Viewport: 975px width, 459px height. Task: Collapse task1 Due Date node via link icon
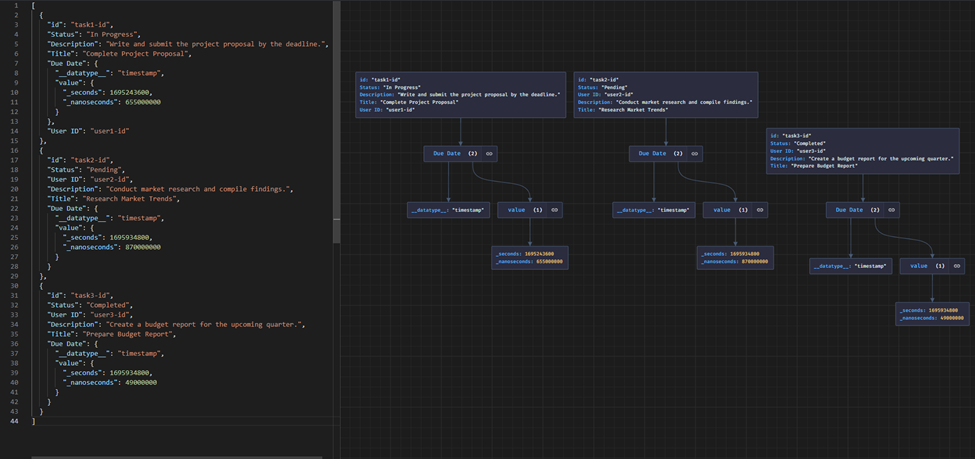pyautogui.click(x=489, y=154)
